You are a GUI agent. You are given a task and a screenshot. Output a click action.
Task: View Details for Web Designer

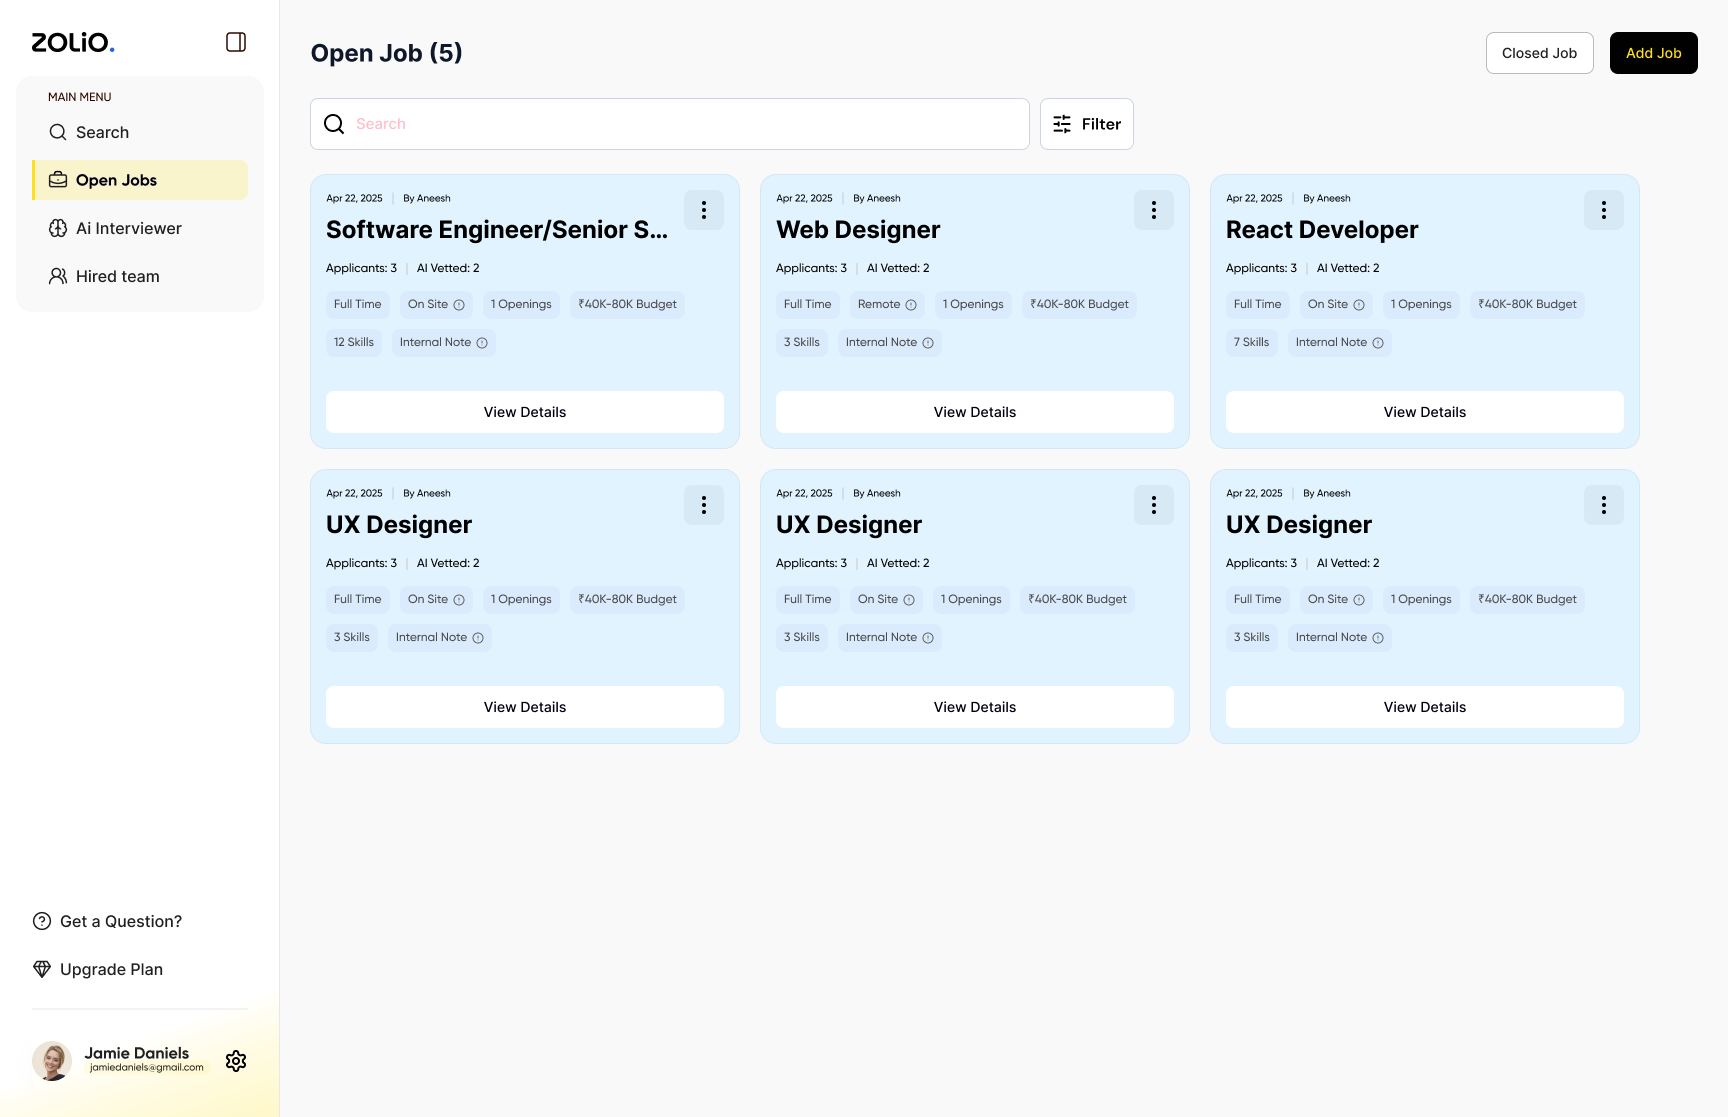click(x=974, y=412)
